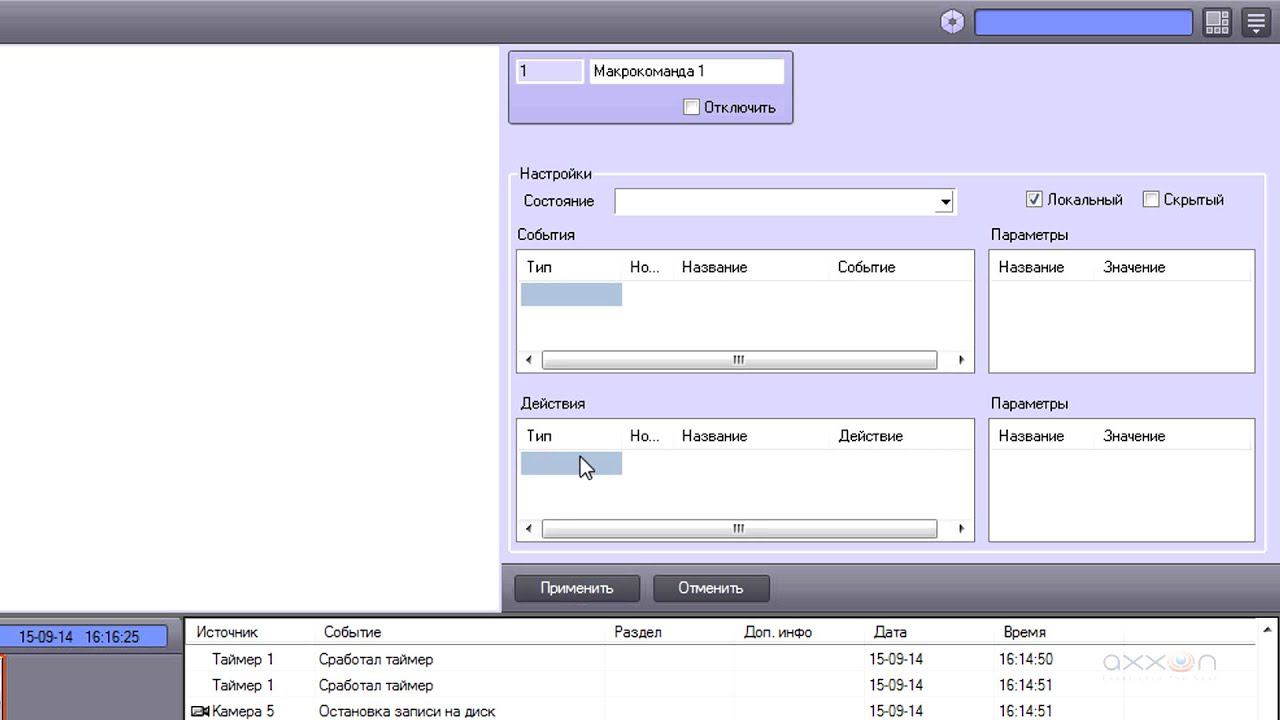Click Значение header in Действия parameters

pos(1134,436)
